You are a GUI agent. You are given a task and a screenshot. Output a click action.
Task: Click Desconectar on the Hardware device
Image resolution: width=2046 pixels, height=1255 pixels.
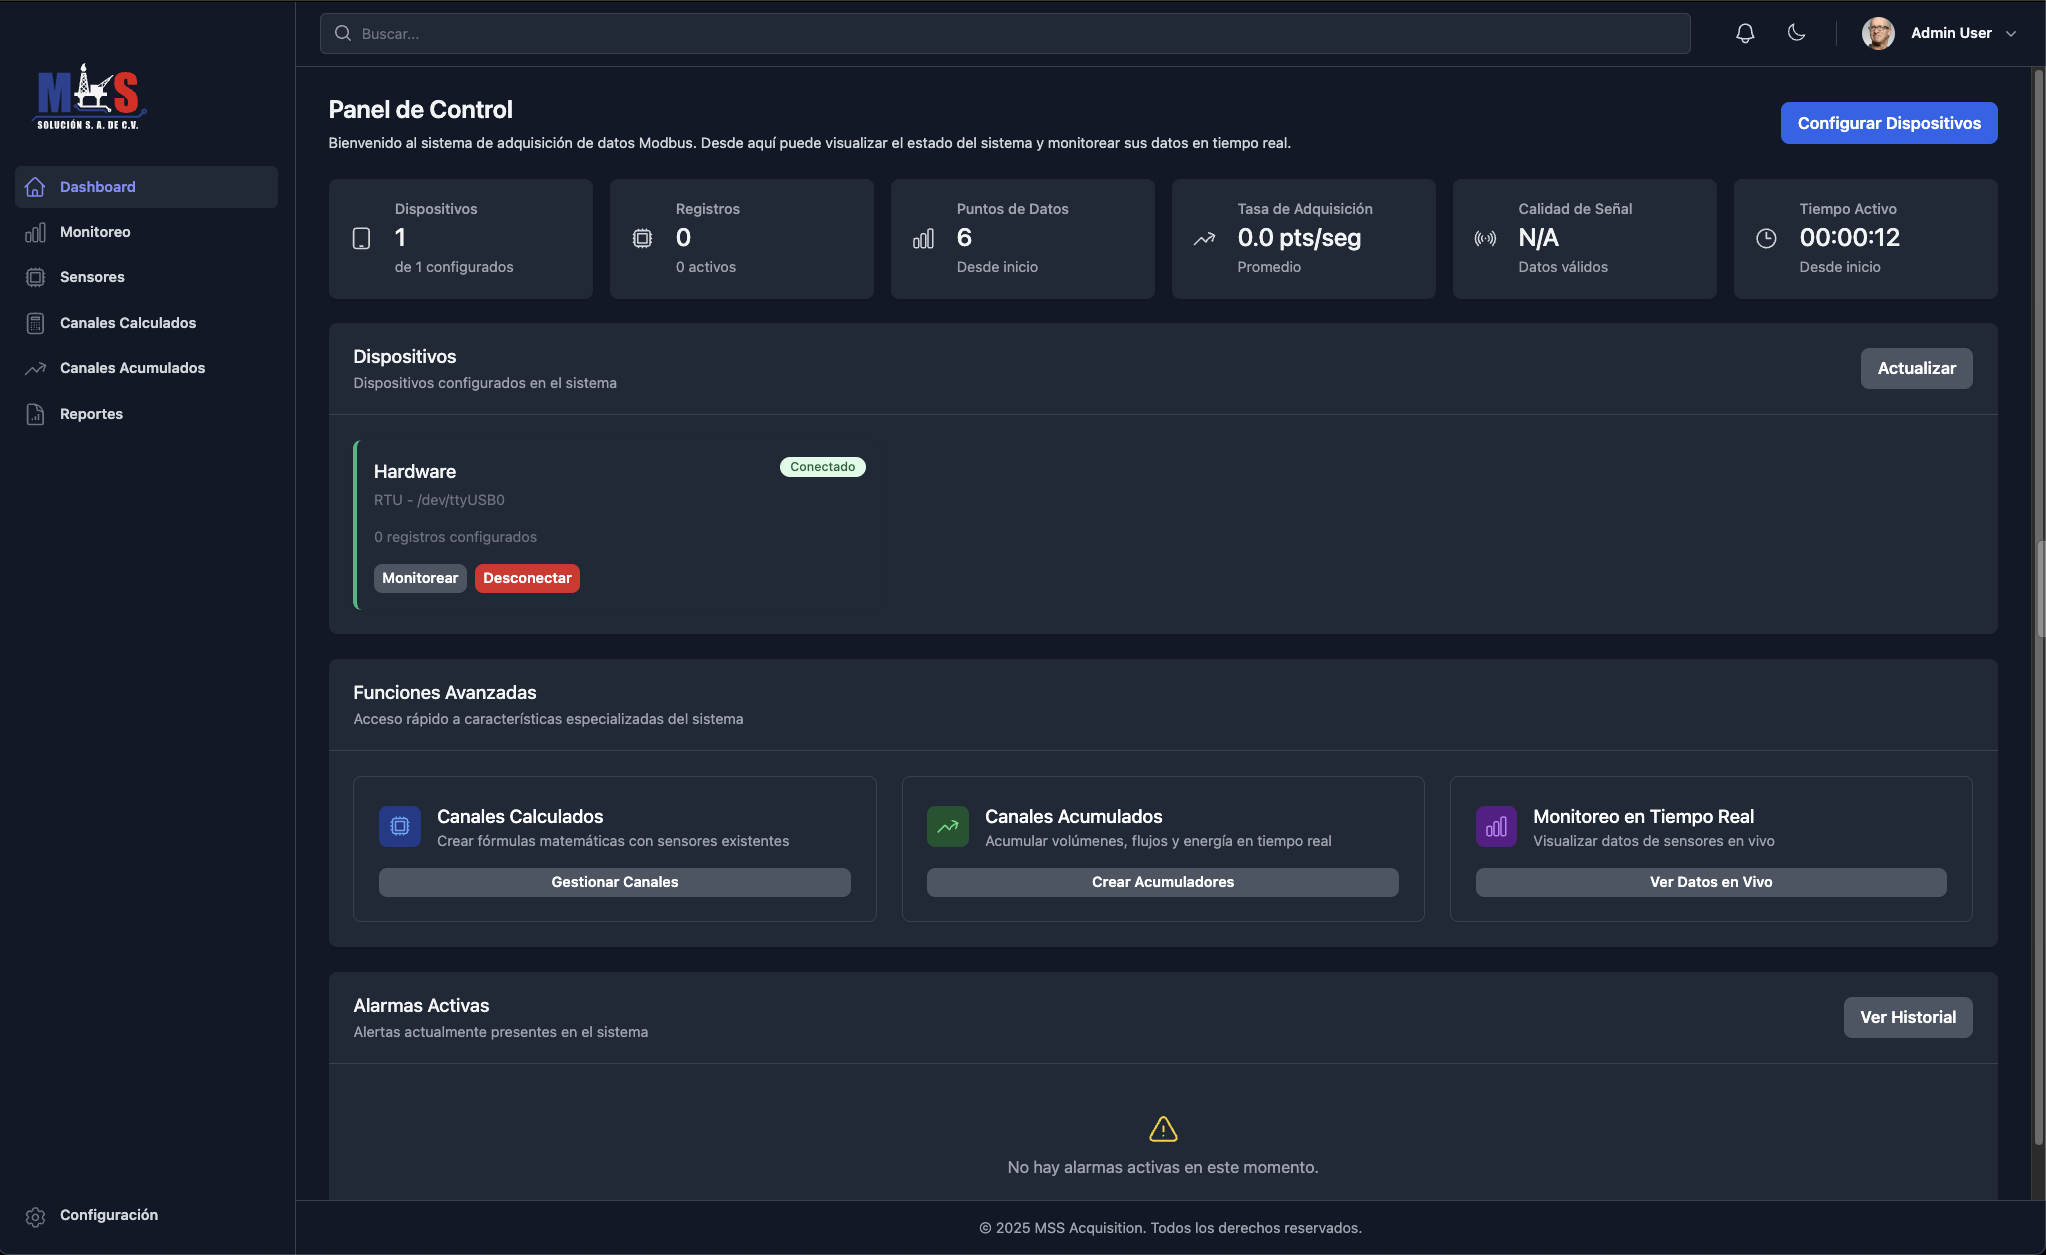(x=527, y=578)
